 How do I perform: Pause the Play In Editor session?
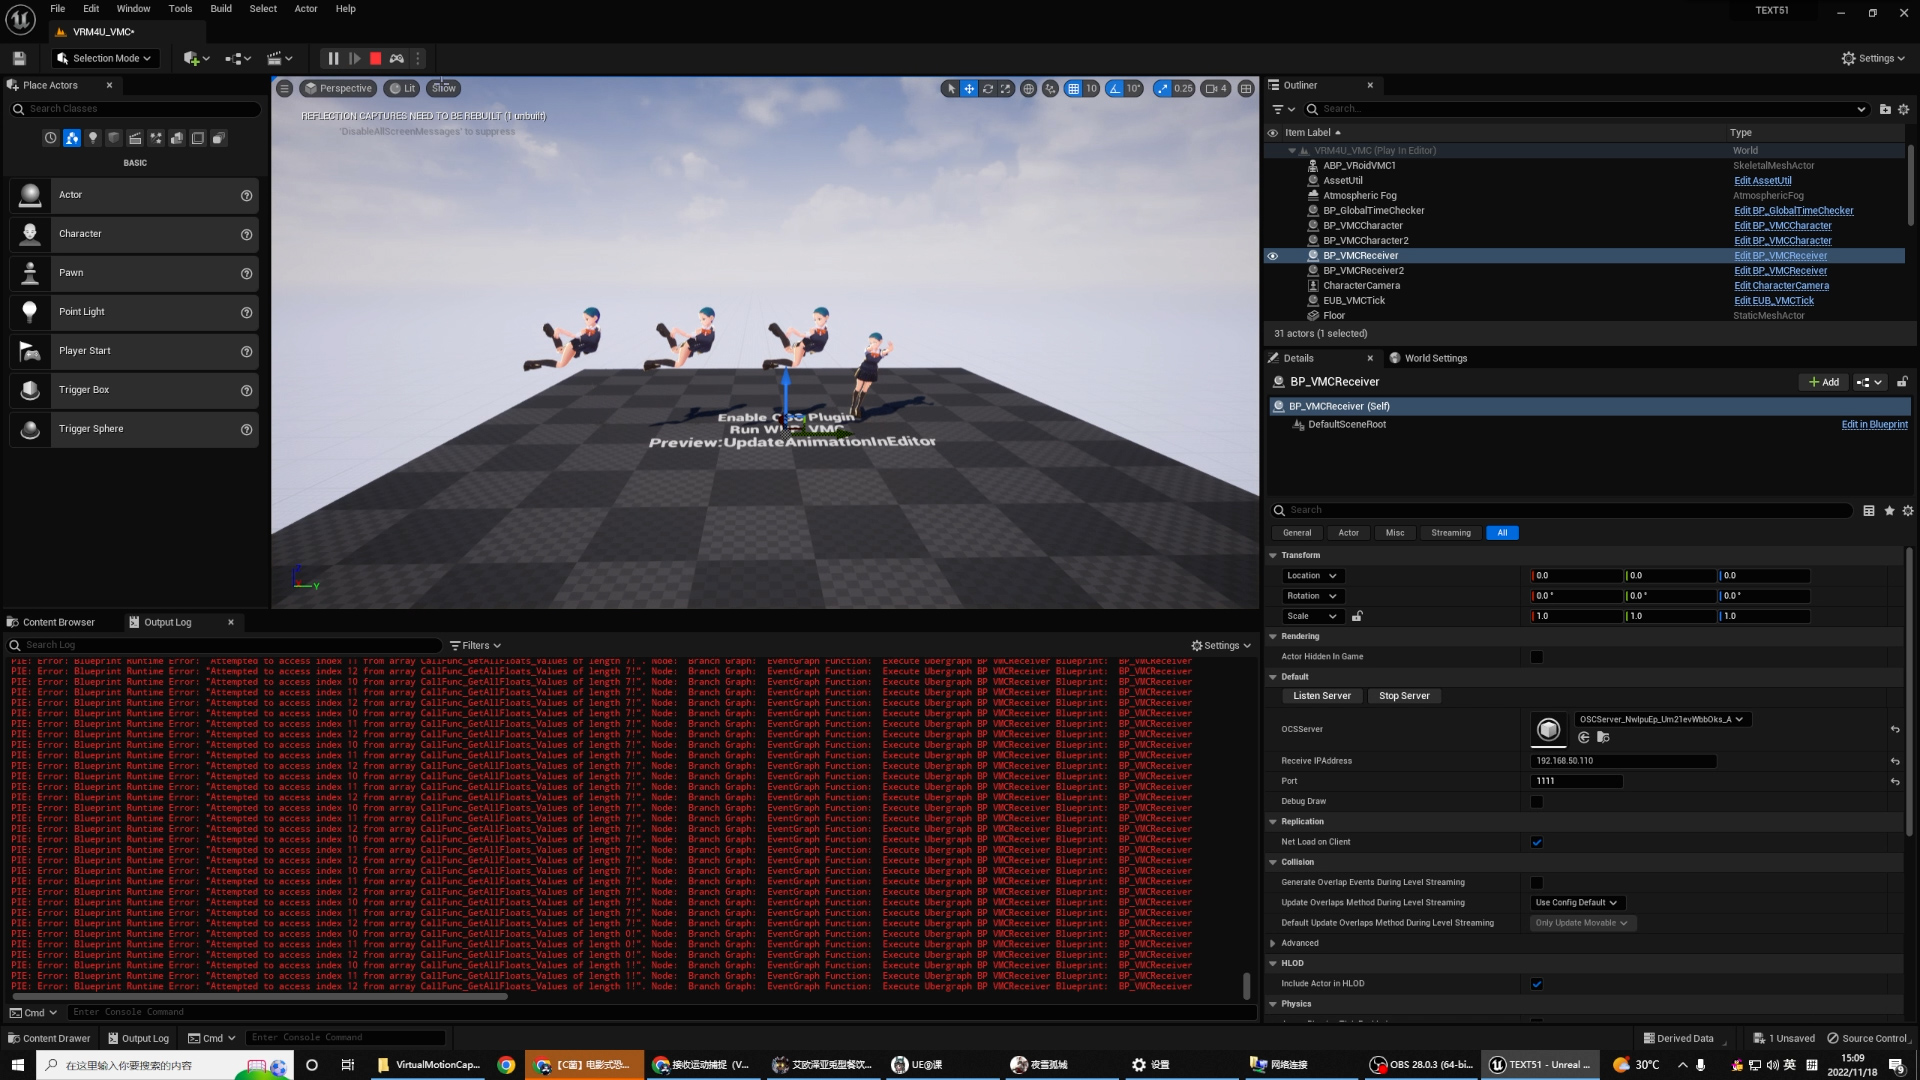point(333,59)
